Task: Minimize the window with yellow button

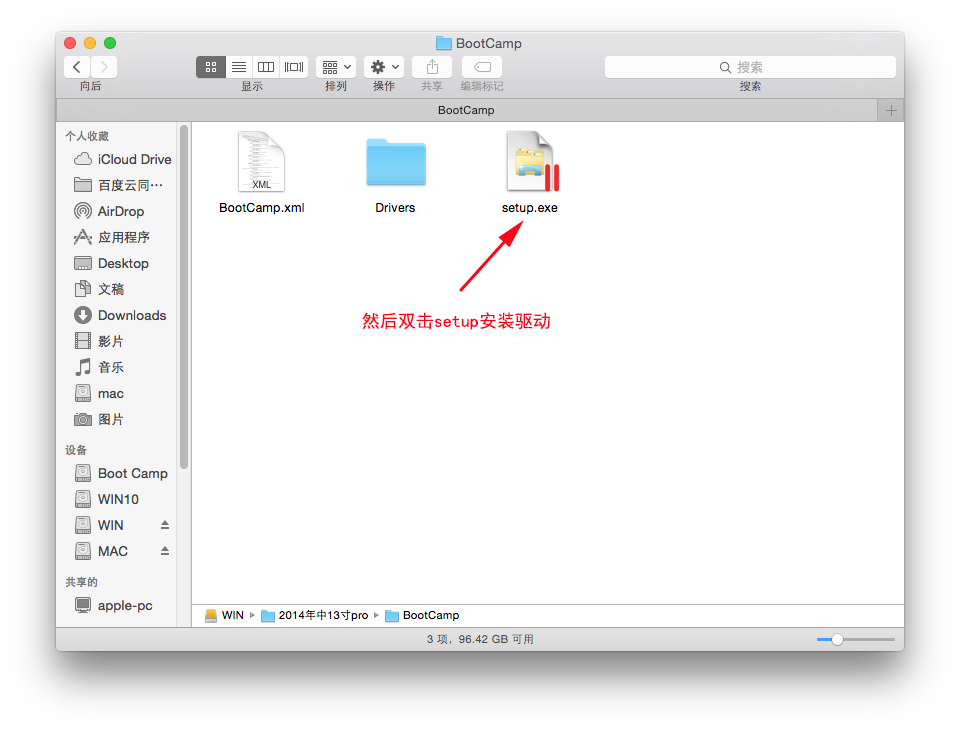Action: [90, 43]
